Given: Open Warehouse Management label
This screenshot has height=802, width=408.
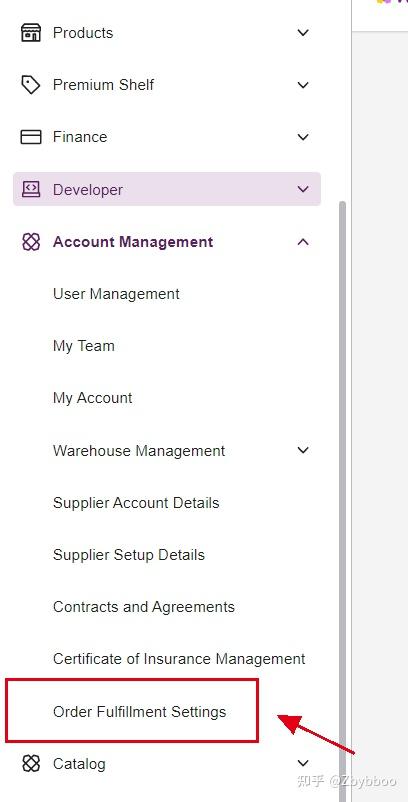Looking at the screenshot, I should pyautogui.click(x=139, y=451).
